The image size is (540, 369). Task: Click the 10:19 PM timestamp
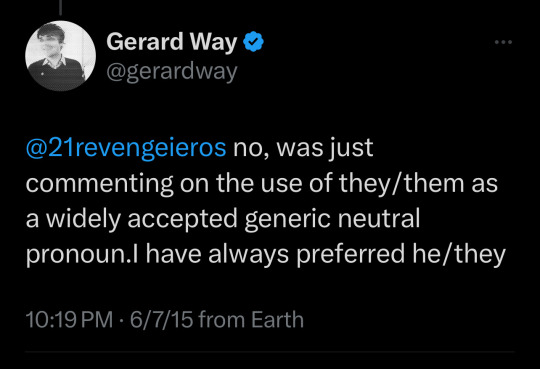coord(70,319)
